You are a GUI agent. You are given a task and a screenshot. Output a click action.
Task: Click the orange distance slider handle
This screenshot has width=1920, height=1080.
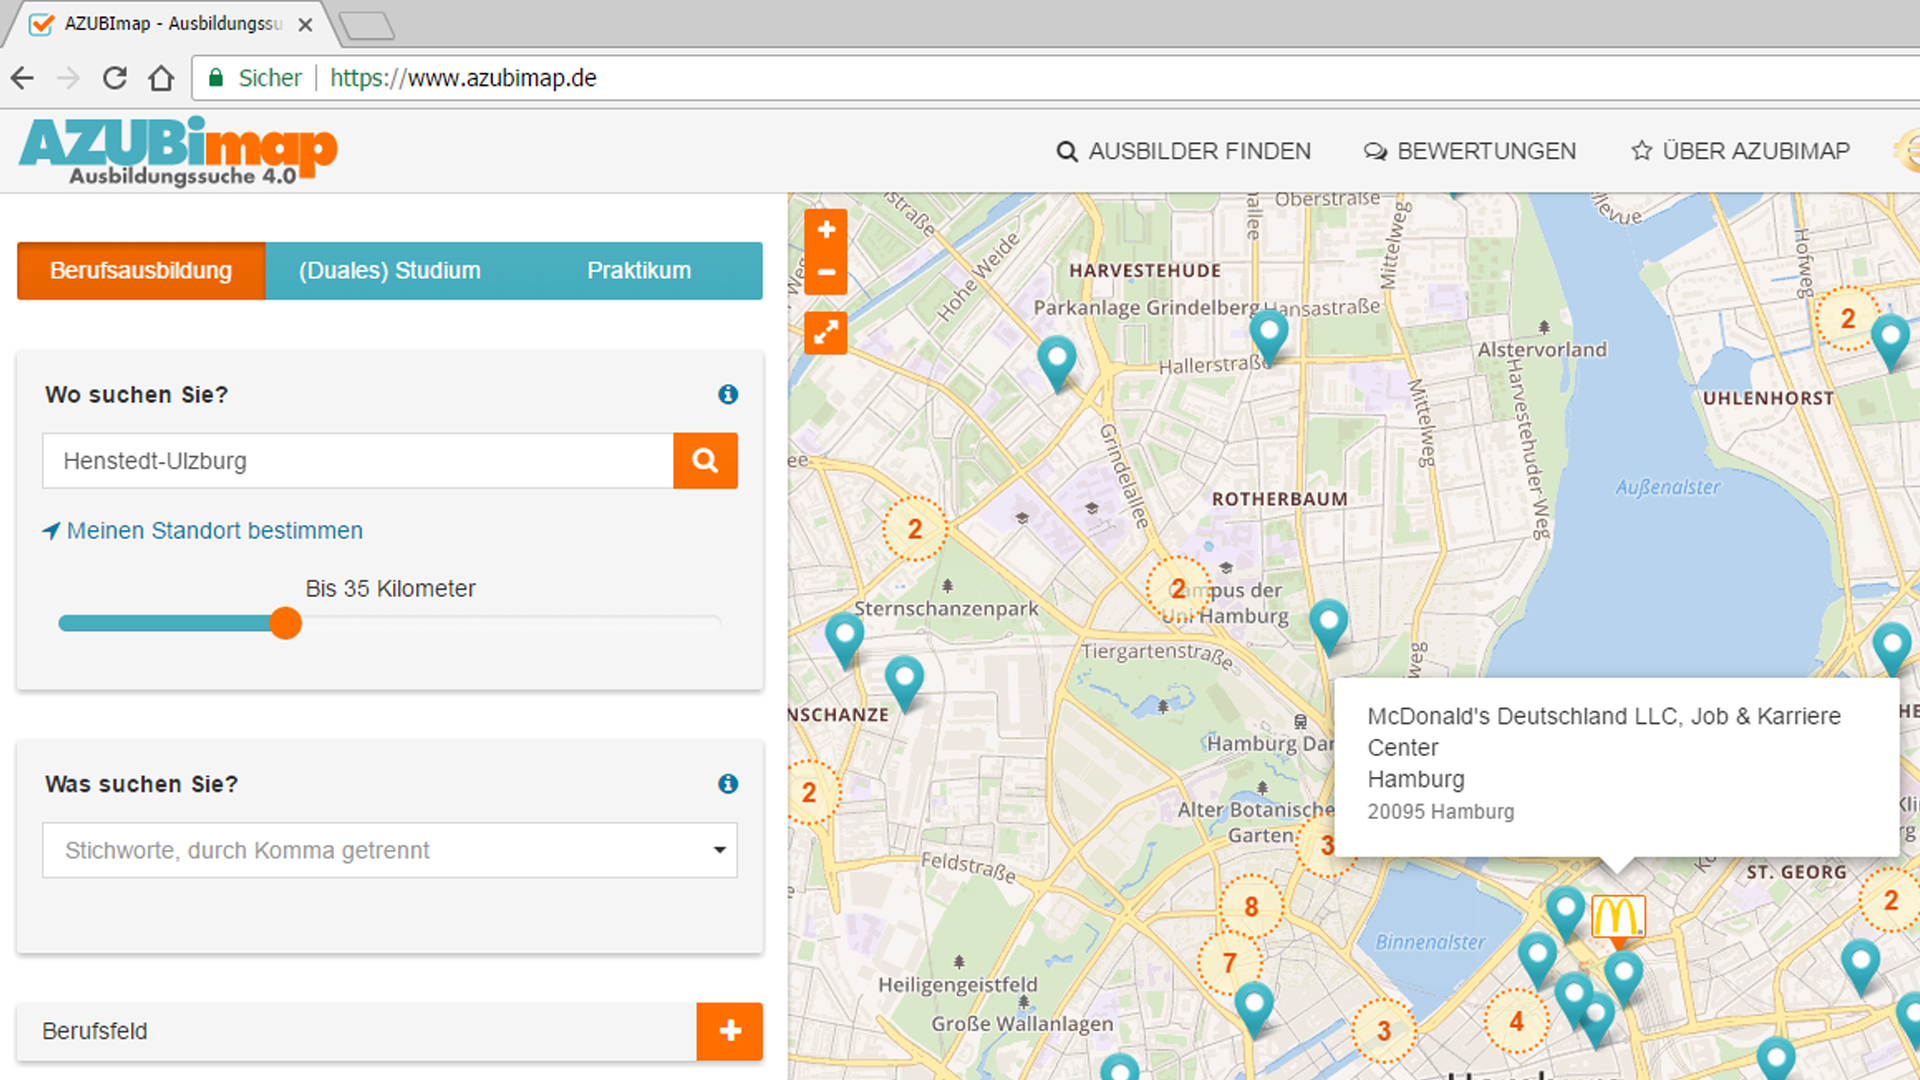coord(286,623)
